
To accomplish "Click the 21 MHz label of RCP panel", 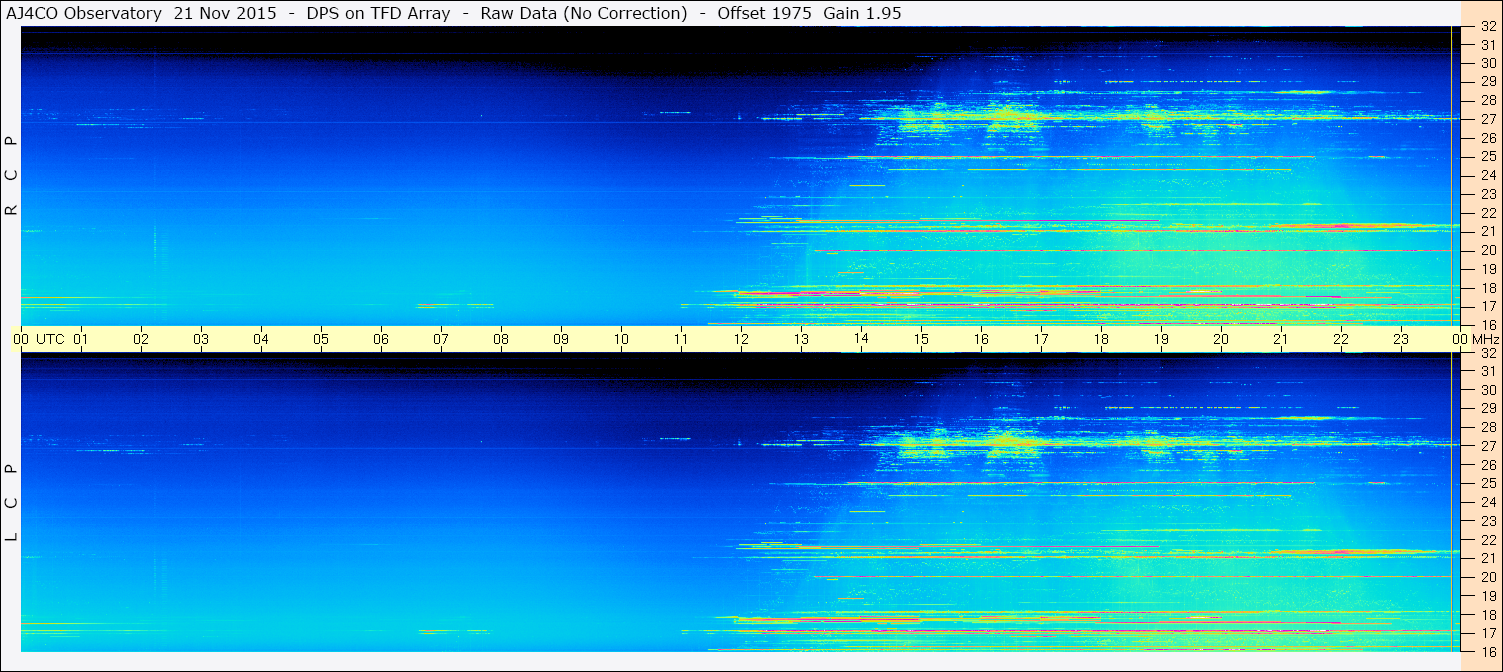I will tap(1488, 232).
